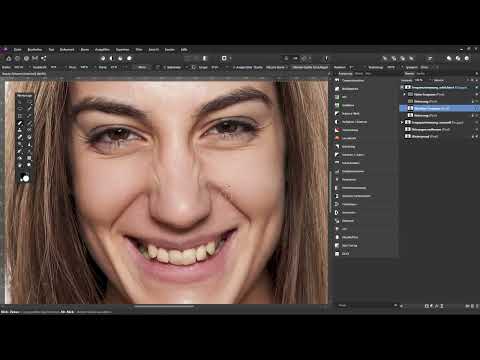Open the Fenster menu
The height and width of the screenshot is (360, 480).
coord(170,50)
